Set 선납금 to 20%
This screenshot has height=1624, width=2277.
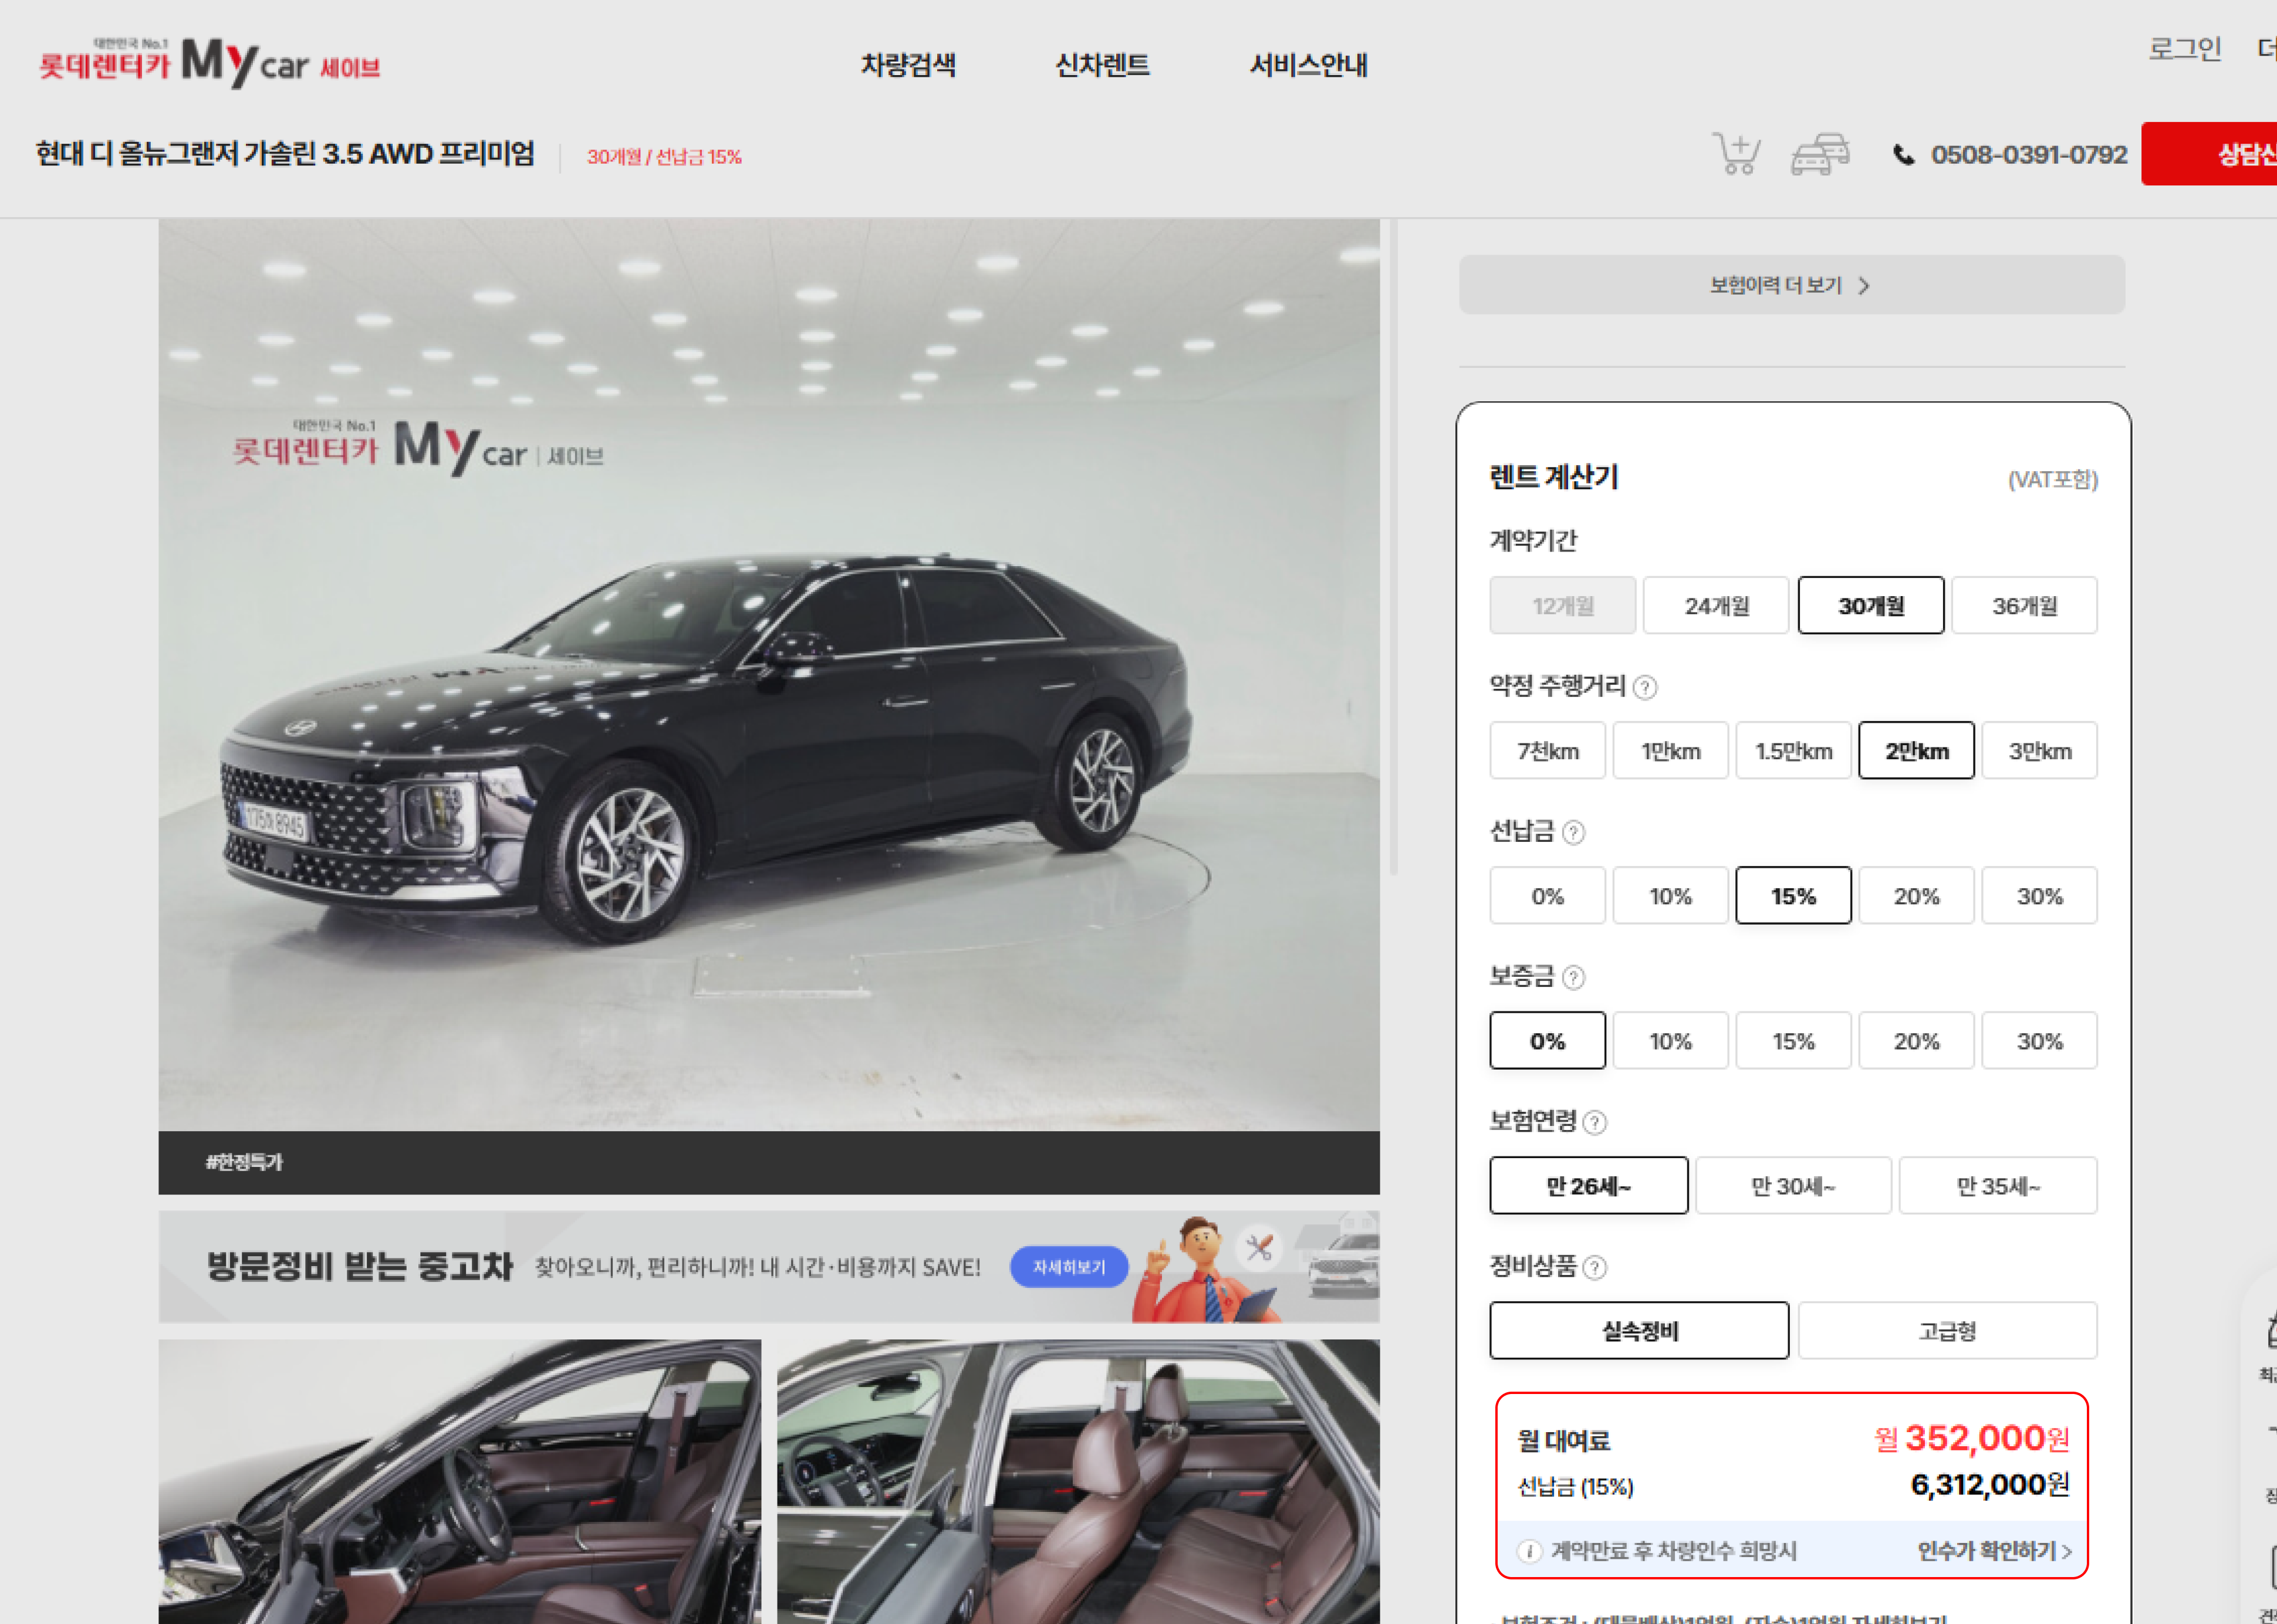(1916, 895)
